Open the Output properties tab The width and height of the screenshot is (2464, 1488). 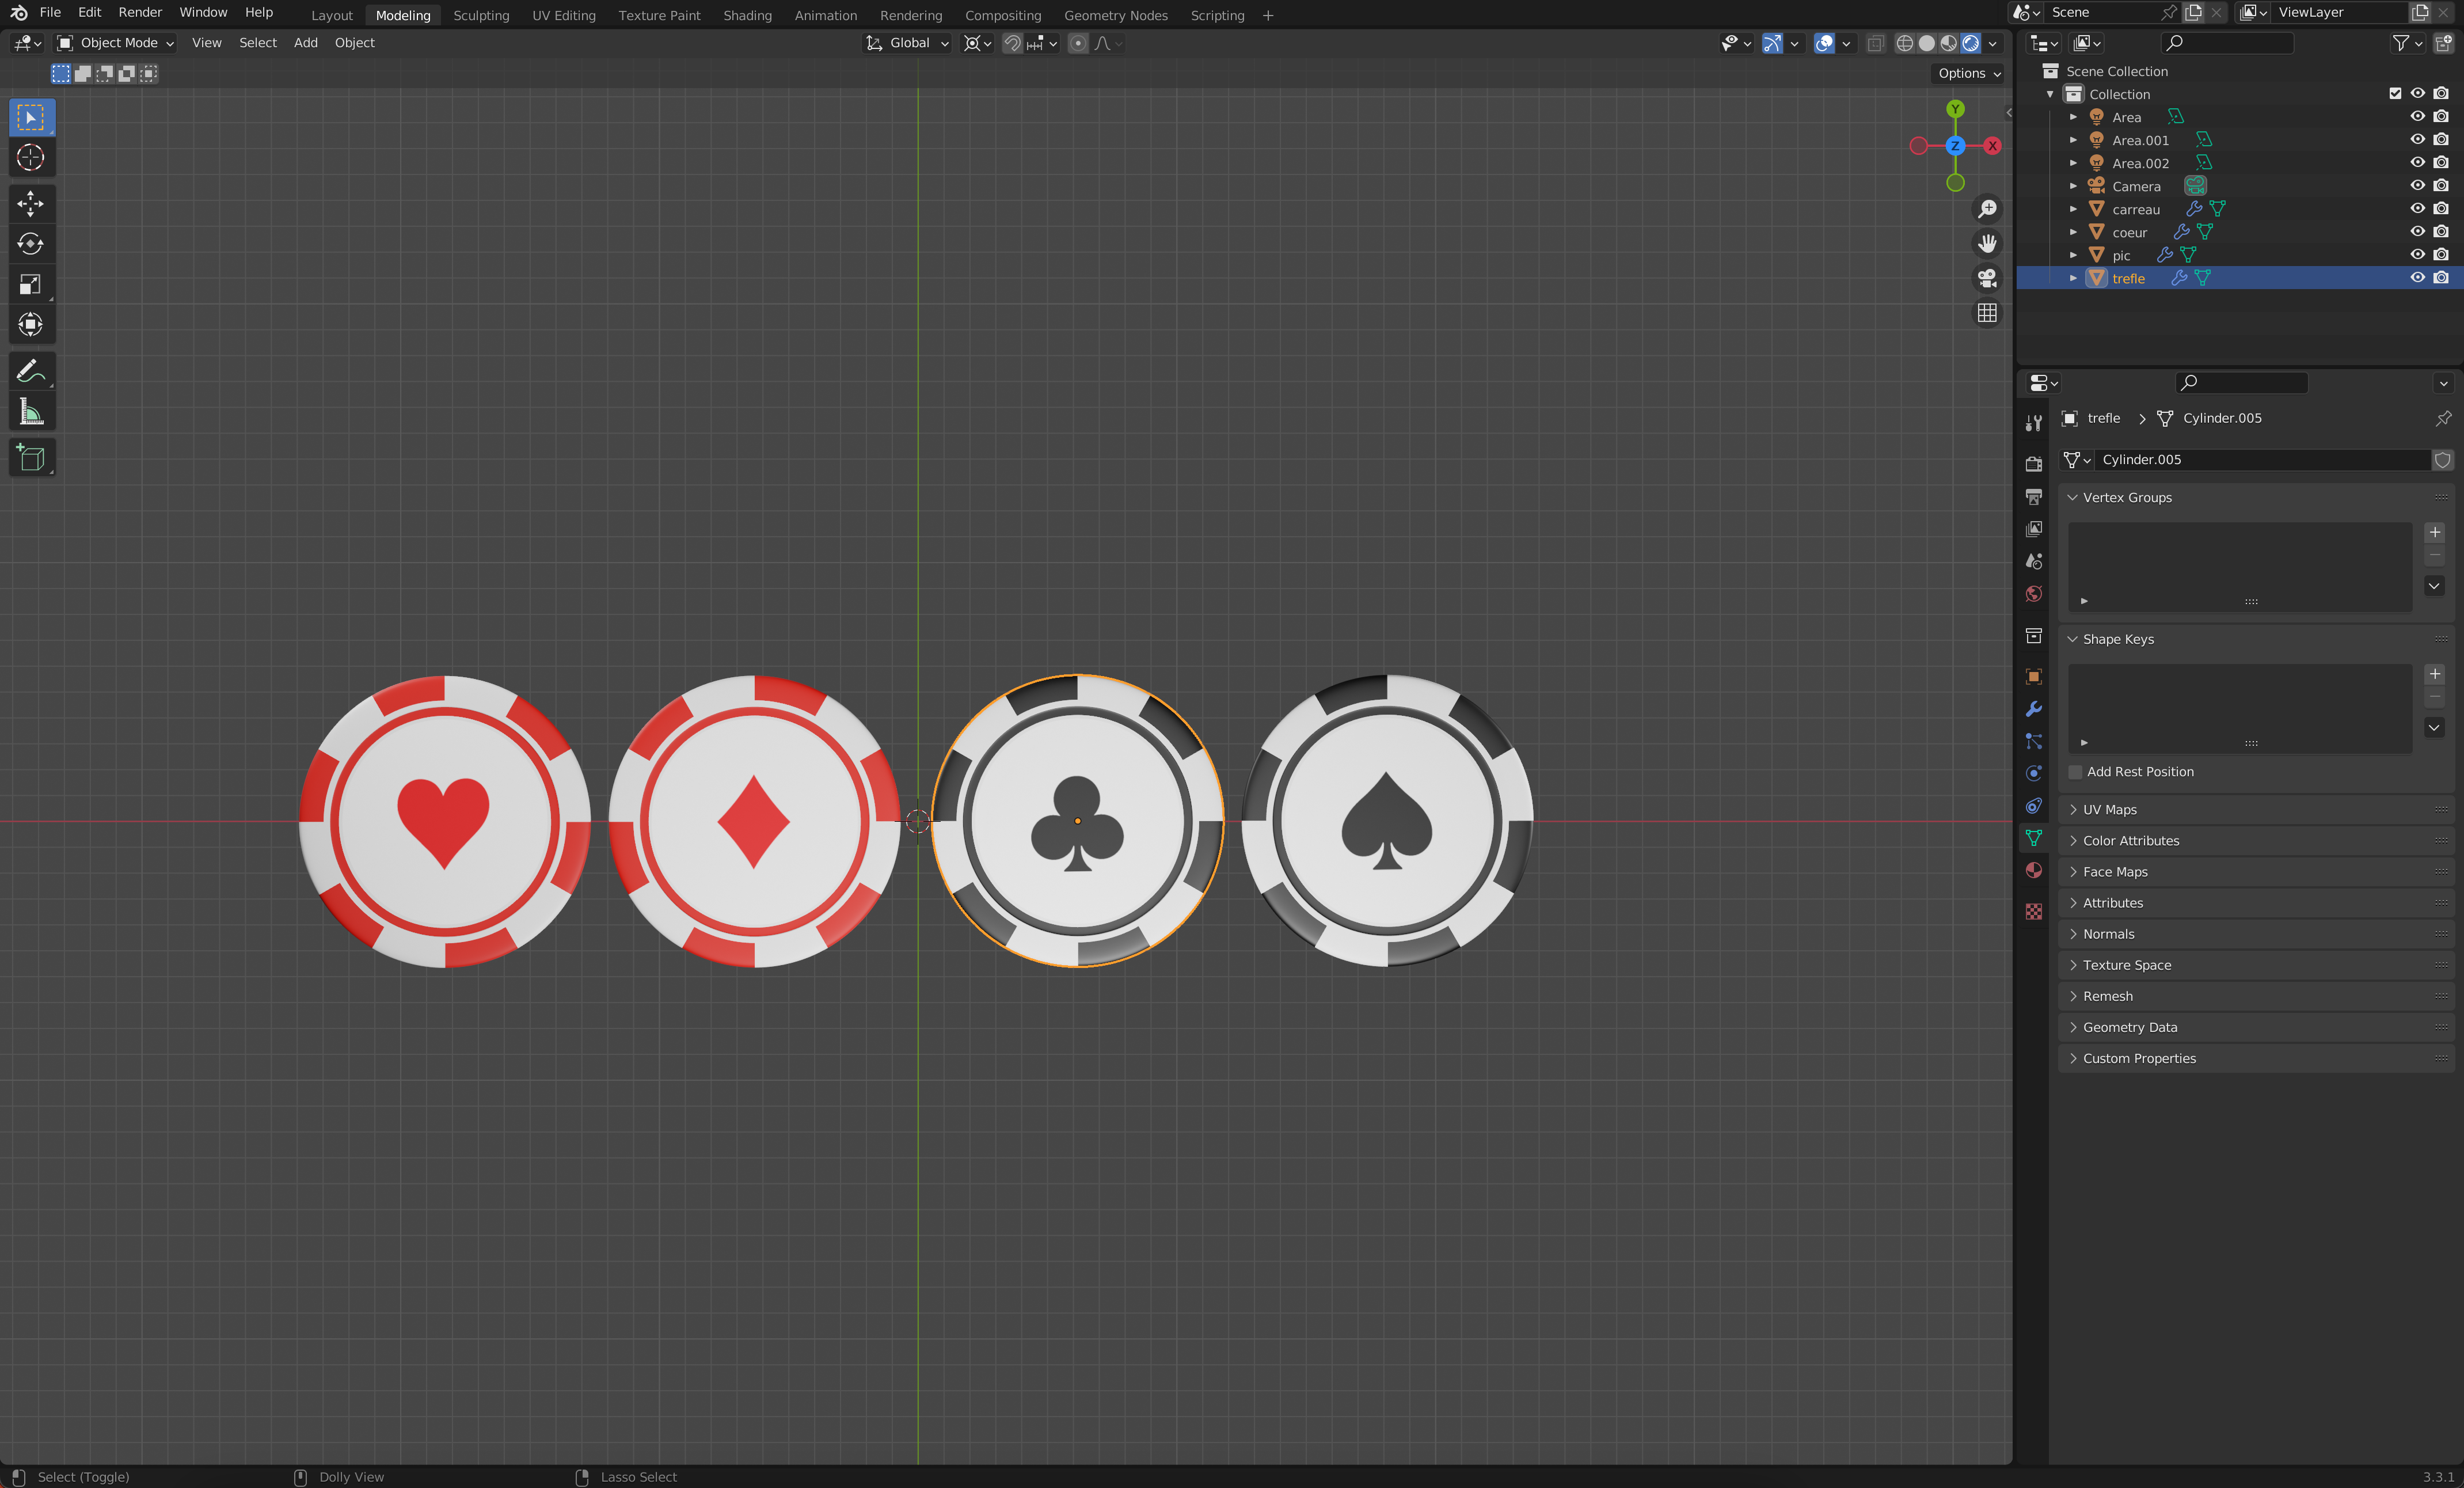pyautogui.click(x=2034, y=496)
